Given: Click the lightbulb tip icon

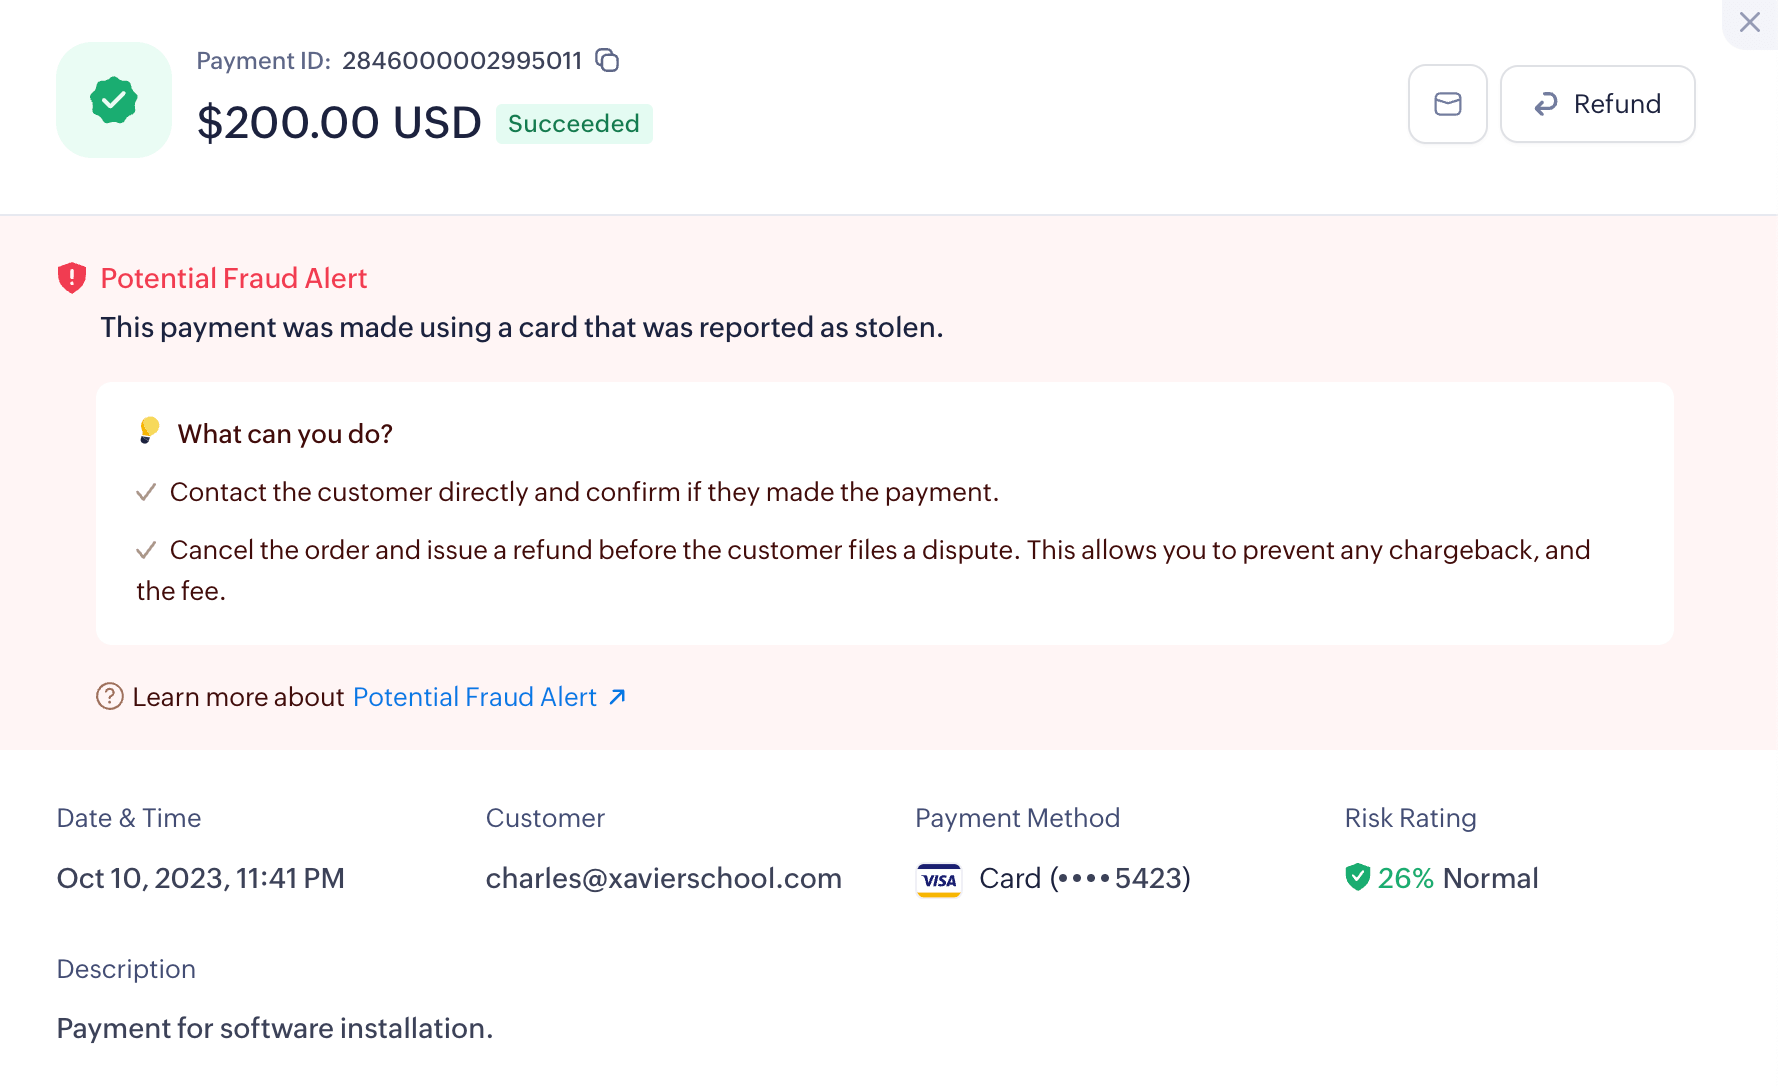Looking at the screenshot, I should [149, 430].
